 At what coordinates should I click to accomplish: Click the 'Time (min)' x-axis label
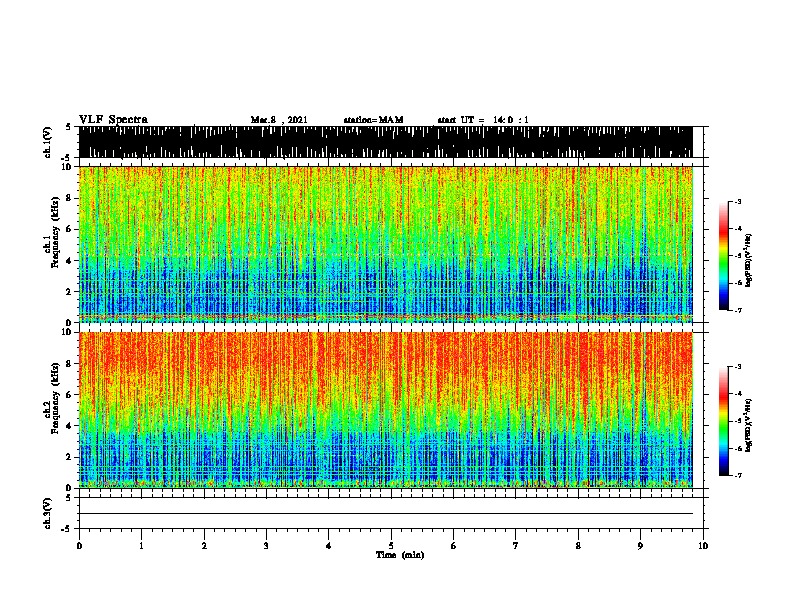[x=400, y=555]
